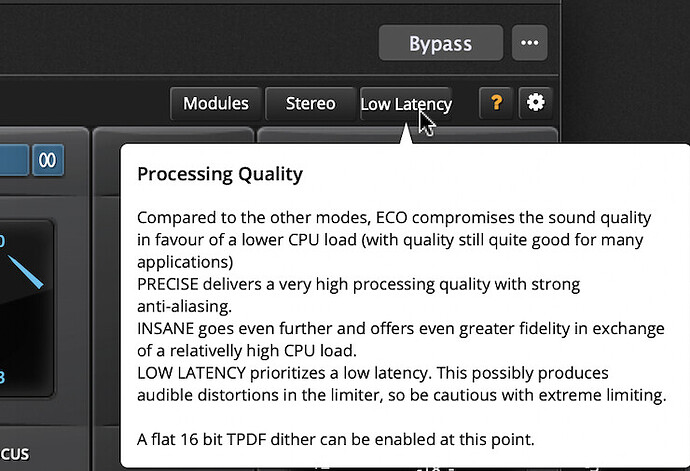Click the partially visible FOCUS label

(x=15, y=454)
